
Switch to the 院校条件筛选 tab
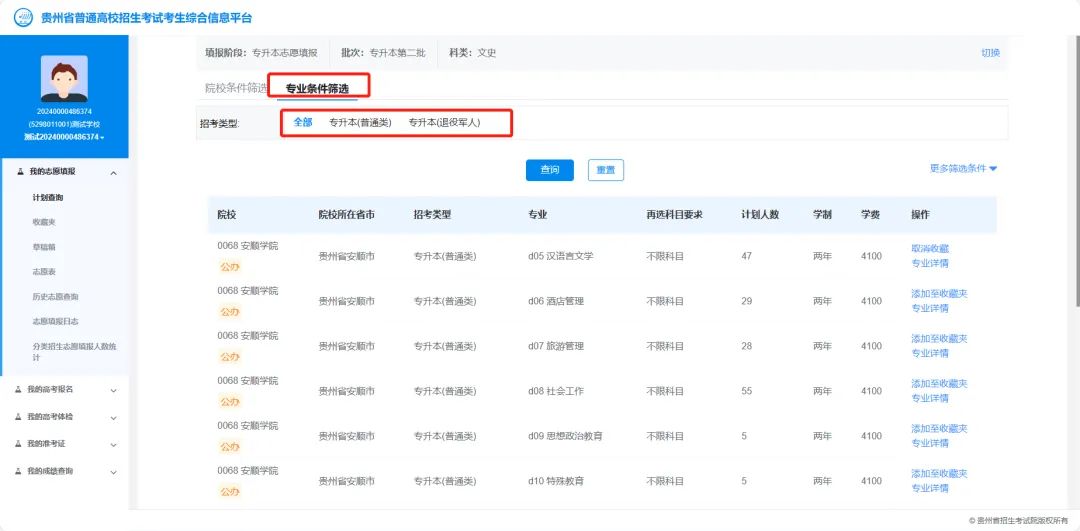point(236,88)
